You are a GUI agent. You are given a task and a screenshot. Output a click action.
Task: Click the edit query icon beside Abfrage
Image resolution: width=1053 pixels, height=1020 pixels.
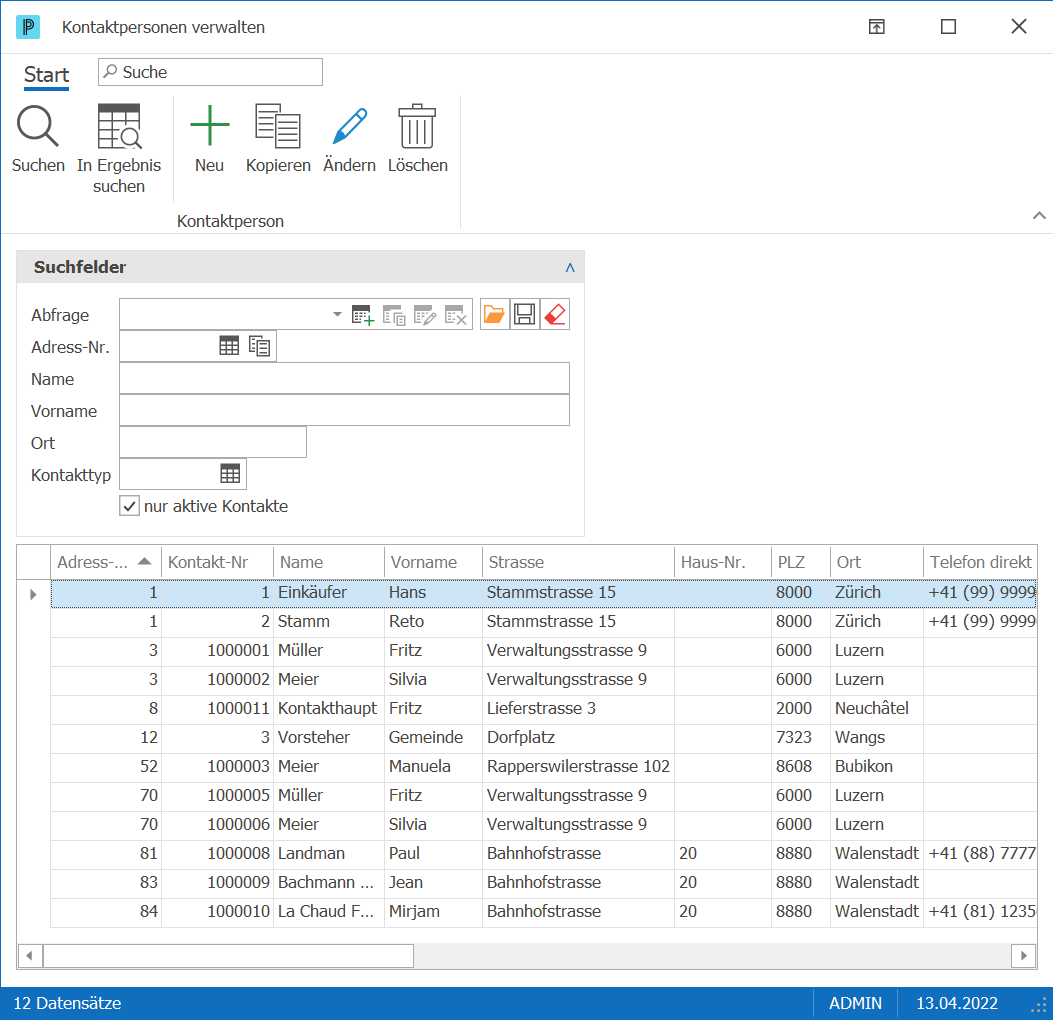[x=424, y=315]
